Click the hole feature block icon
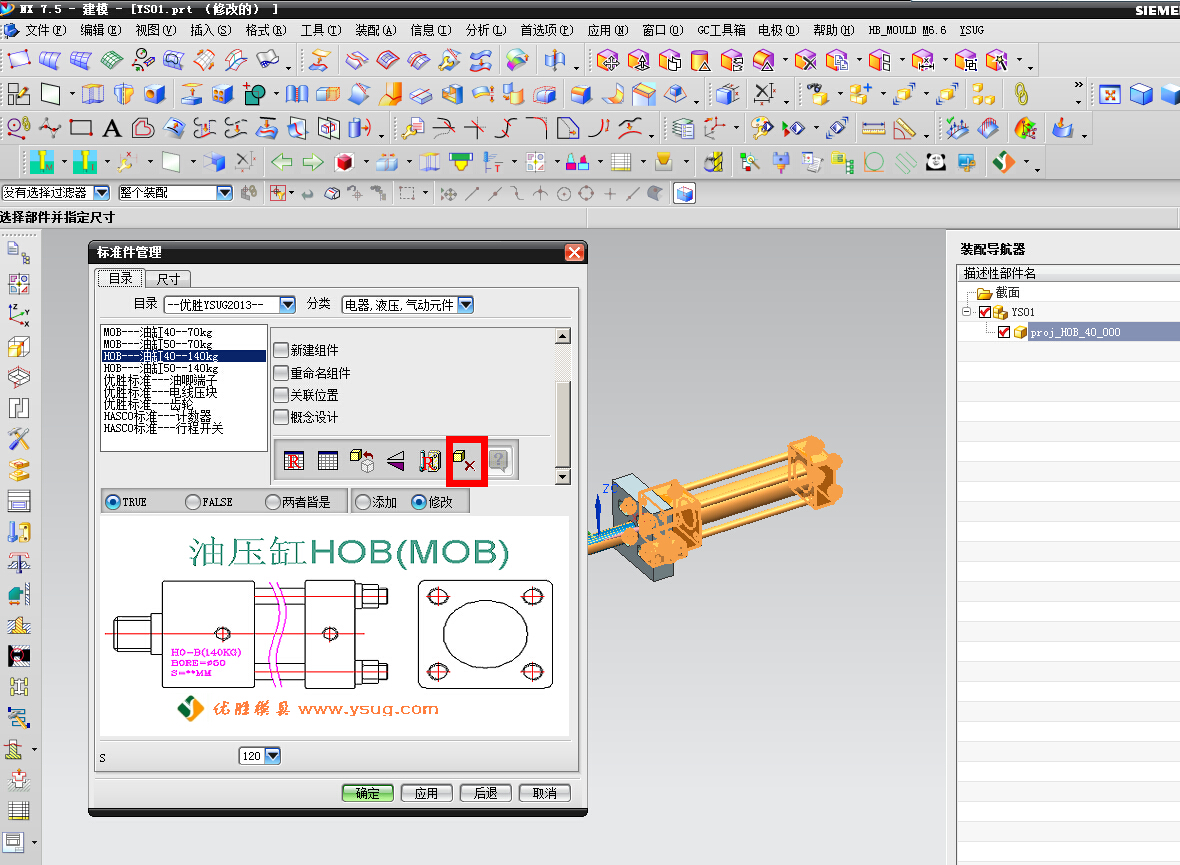Image resolution: width=1180 pixels, height=865 pixels. (155, 94)
